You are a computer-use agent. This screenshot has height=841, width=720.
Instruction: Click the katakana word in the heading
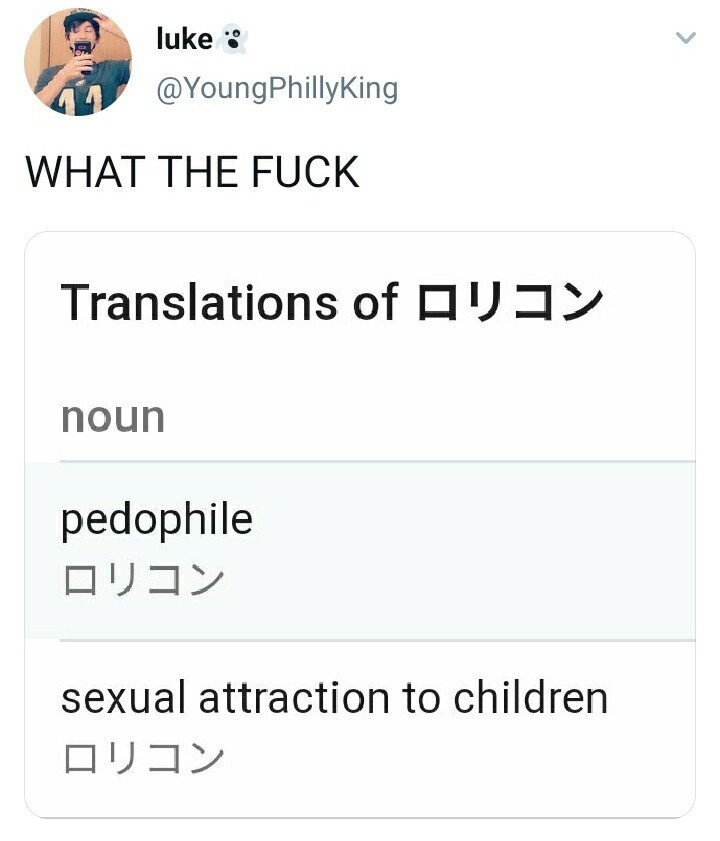click(510, 302)
